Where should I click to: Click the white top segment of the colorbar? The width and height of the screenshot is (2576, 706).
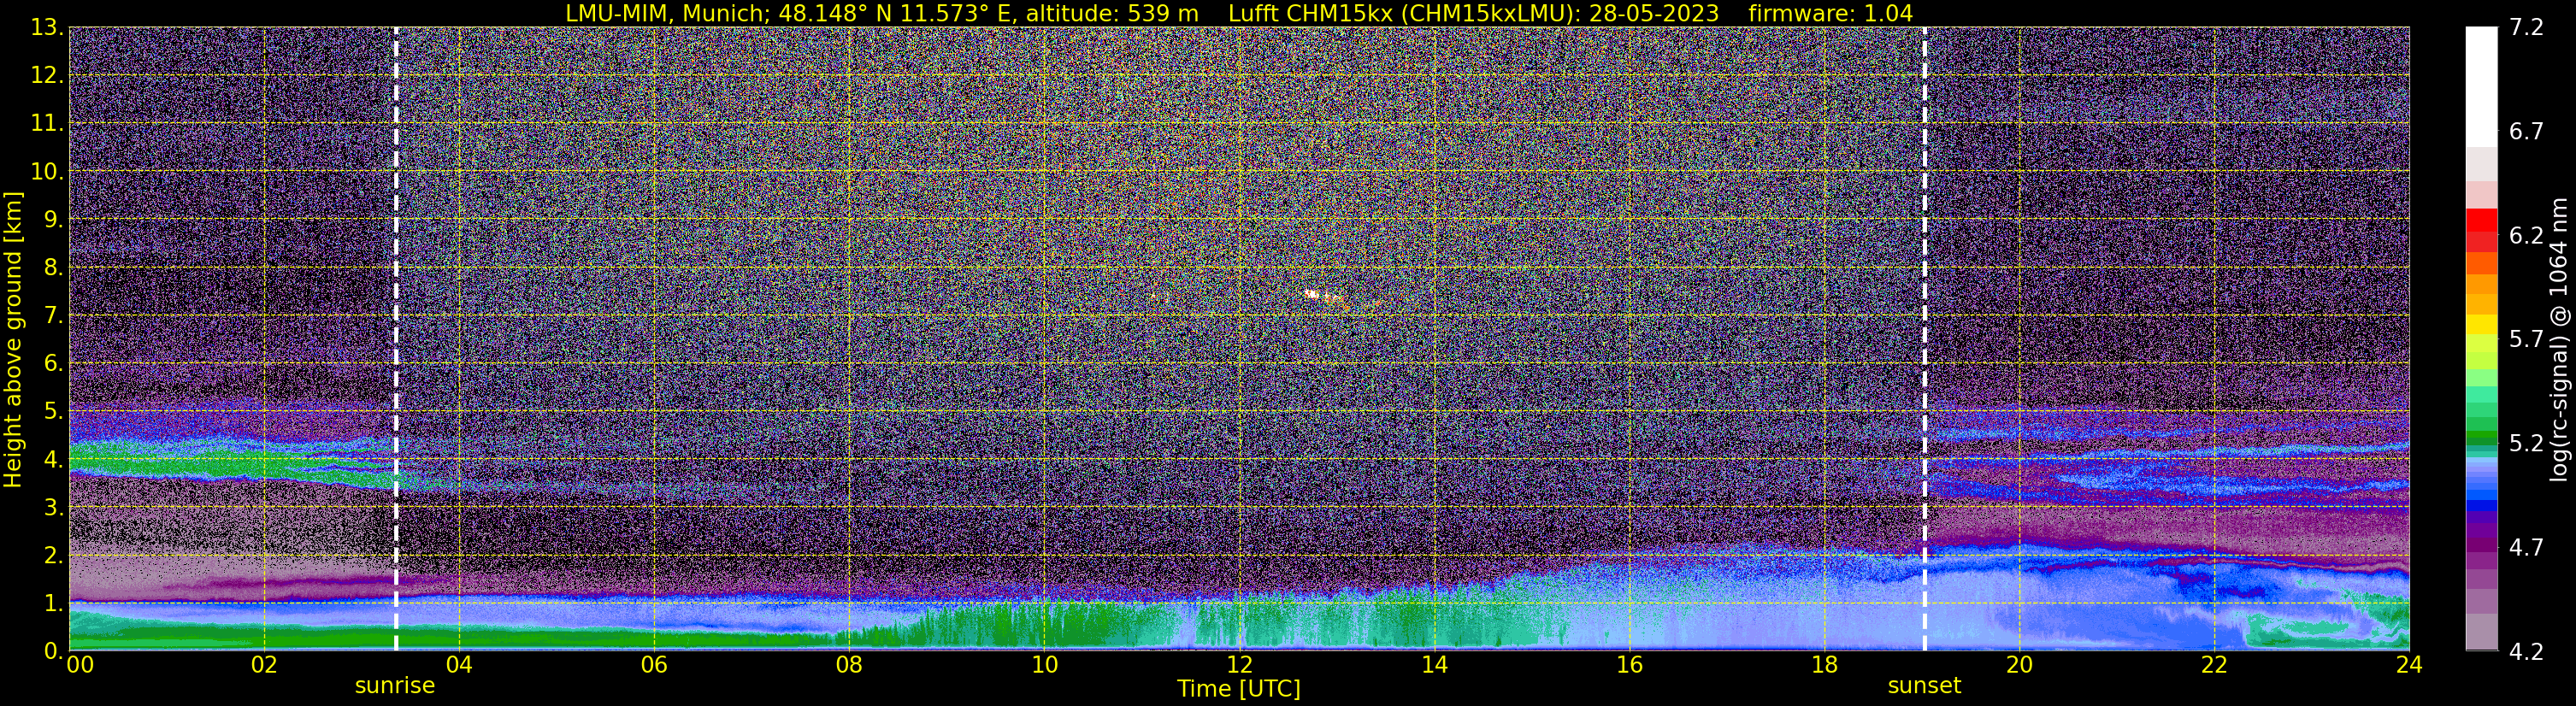pyautogui.click(x=2481, y=87)
